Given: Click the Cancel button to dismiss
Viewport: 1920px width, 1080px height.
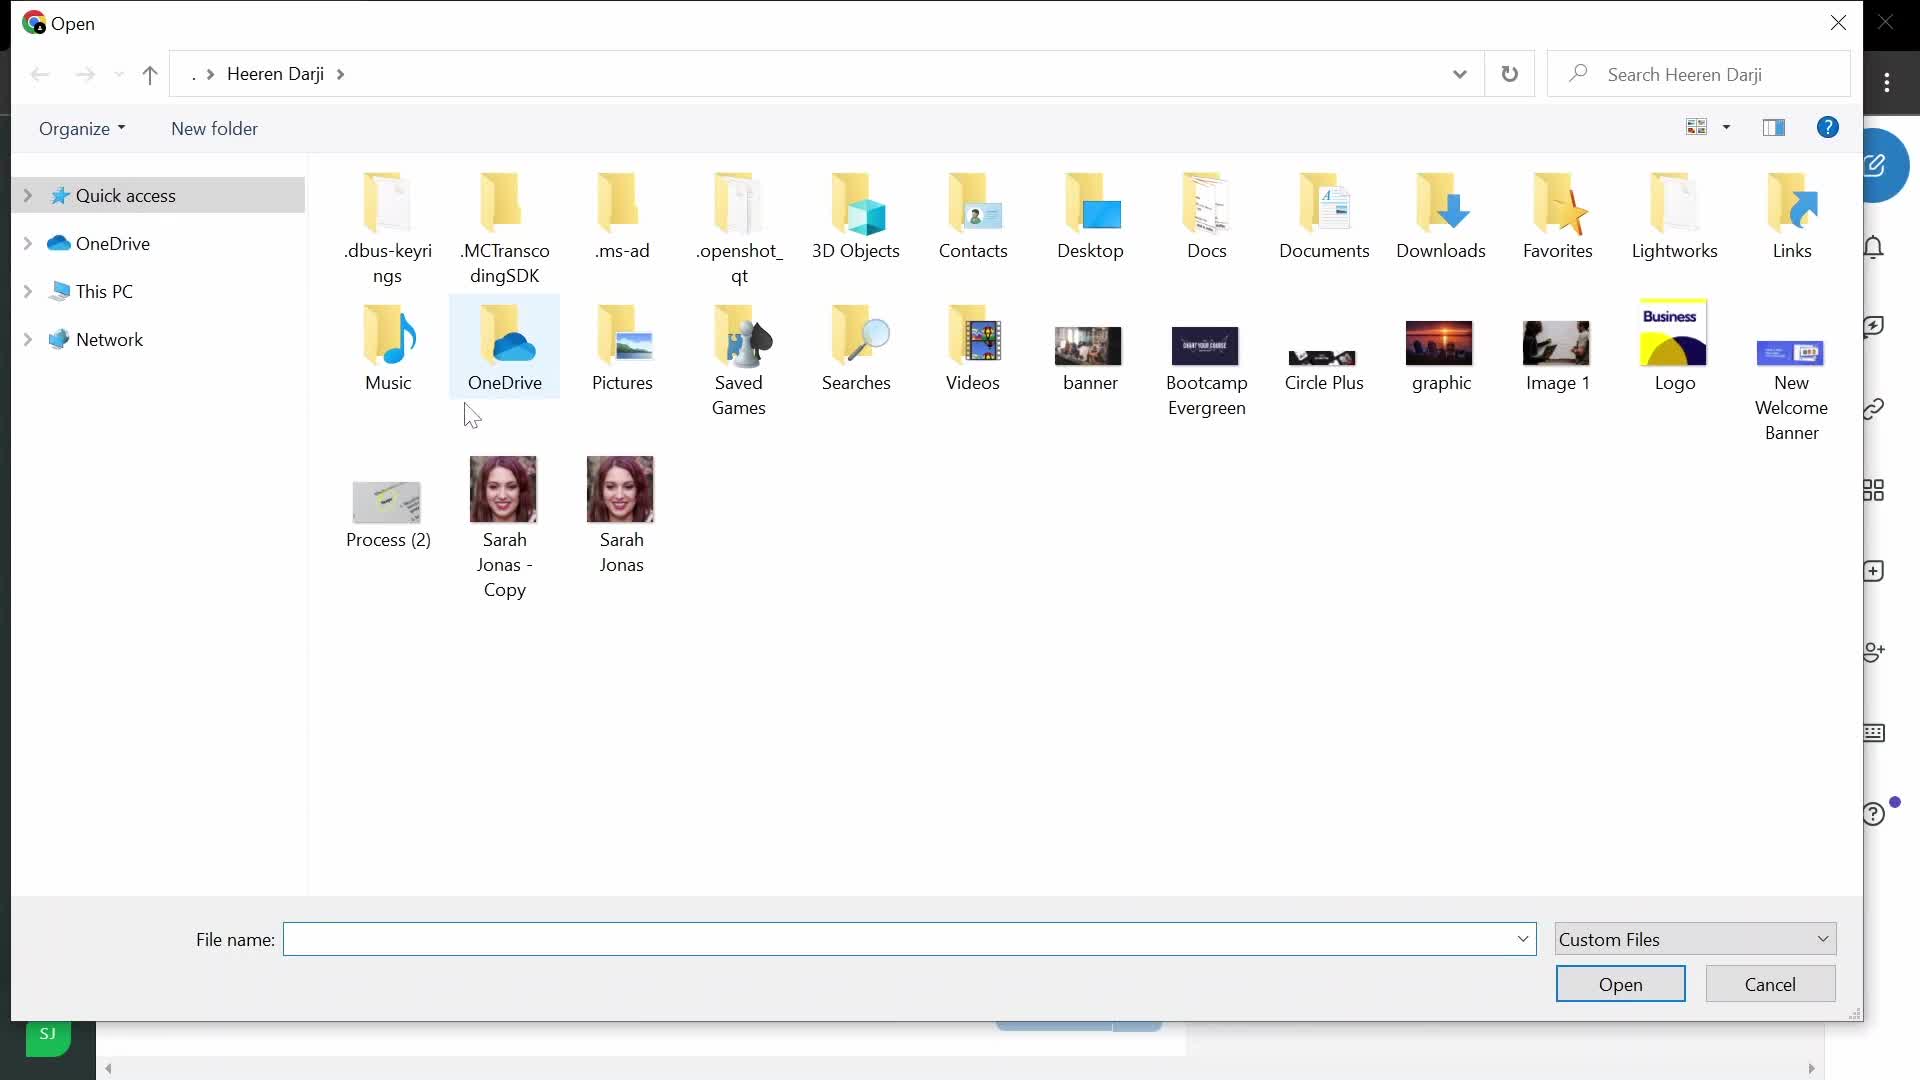Looking at the screenshot, I should pyautogui.click(x=1770, y=984).
